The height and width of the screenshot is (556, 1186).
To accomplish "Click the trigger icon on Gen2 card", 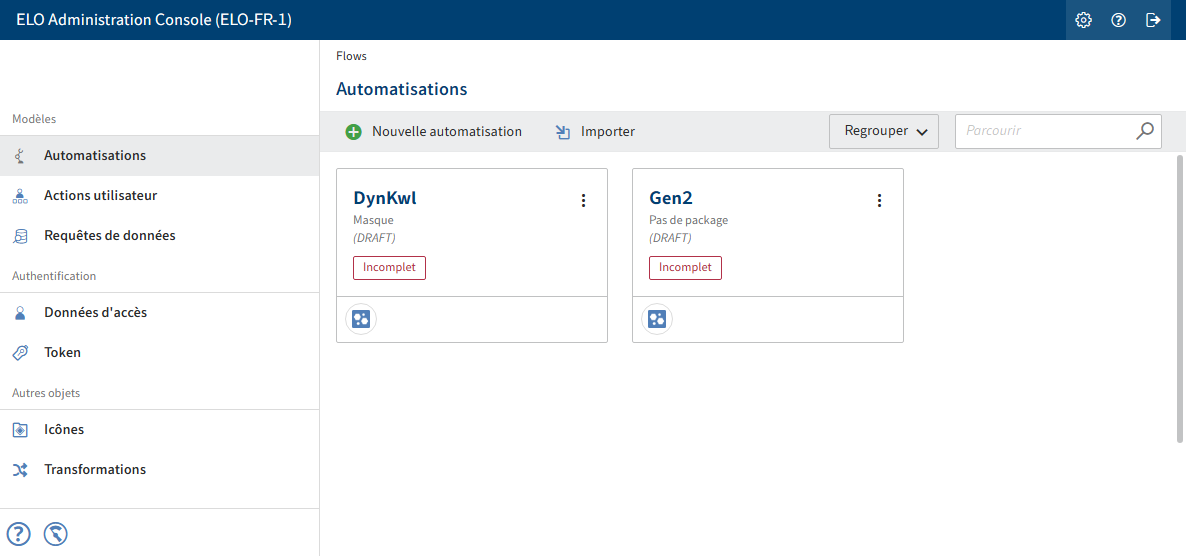I will pos(657,319).
